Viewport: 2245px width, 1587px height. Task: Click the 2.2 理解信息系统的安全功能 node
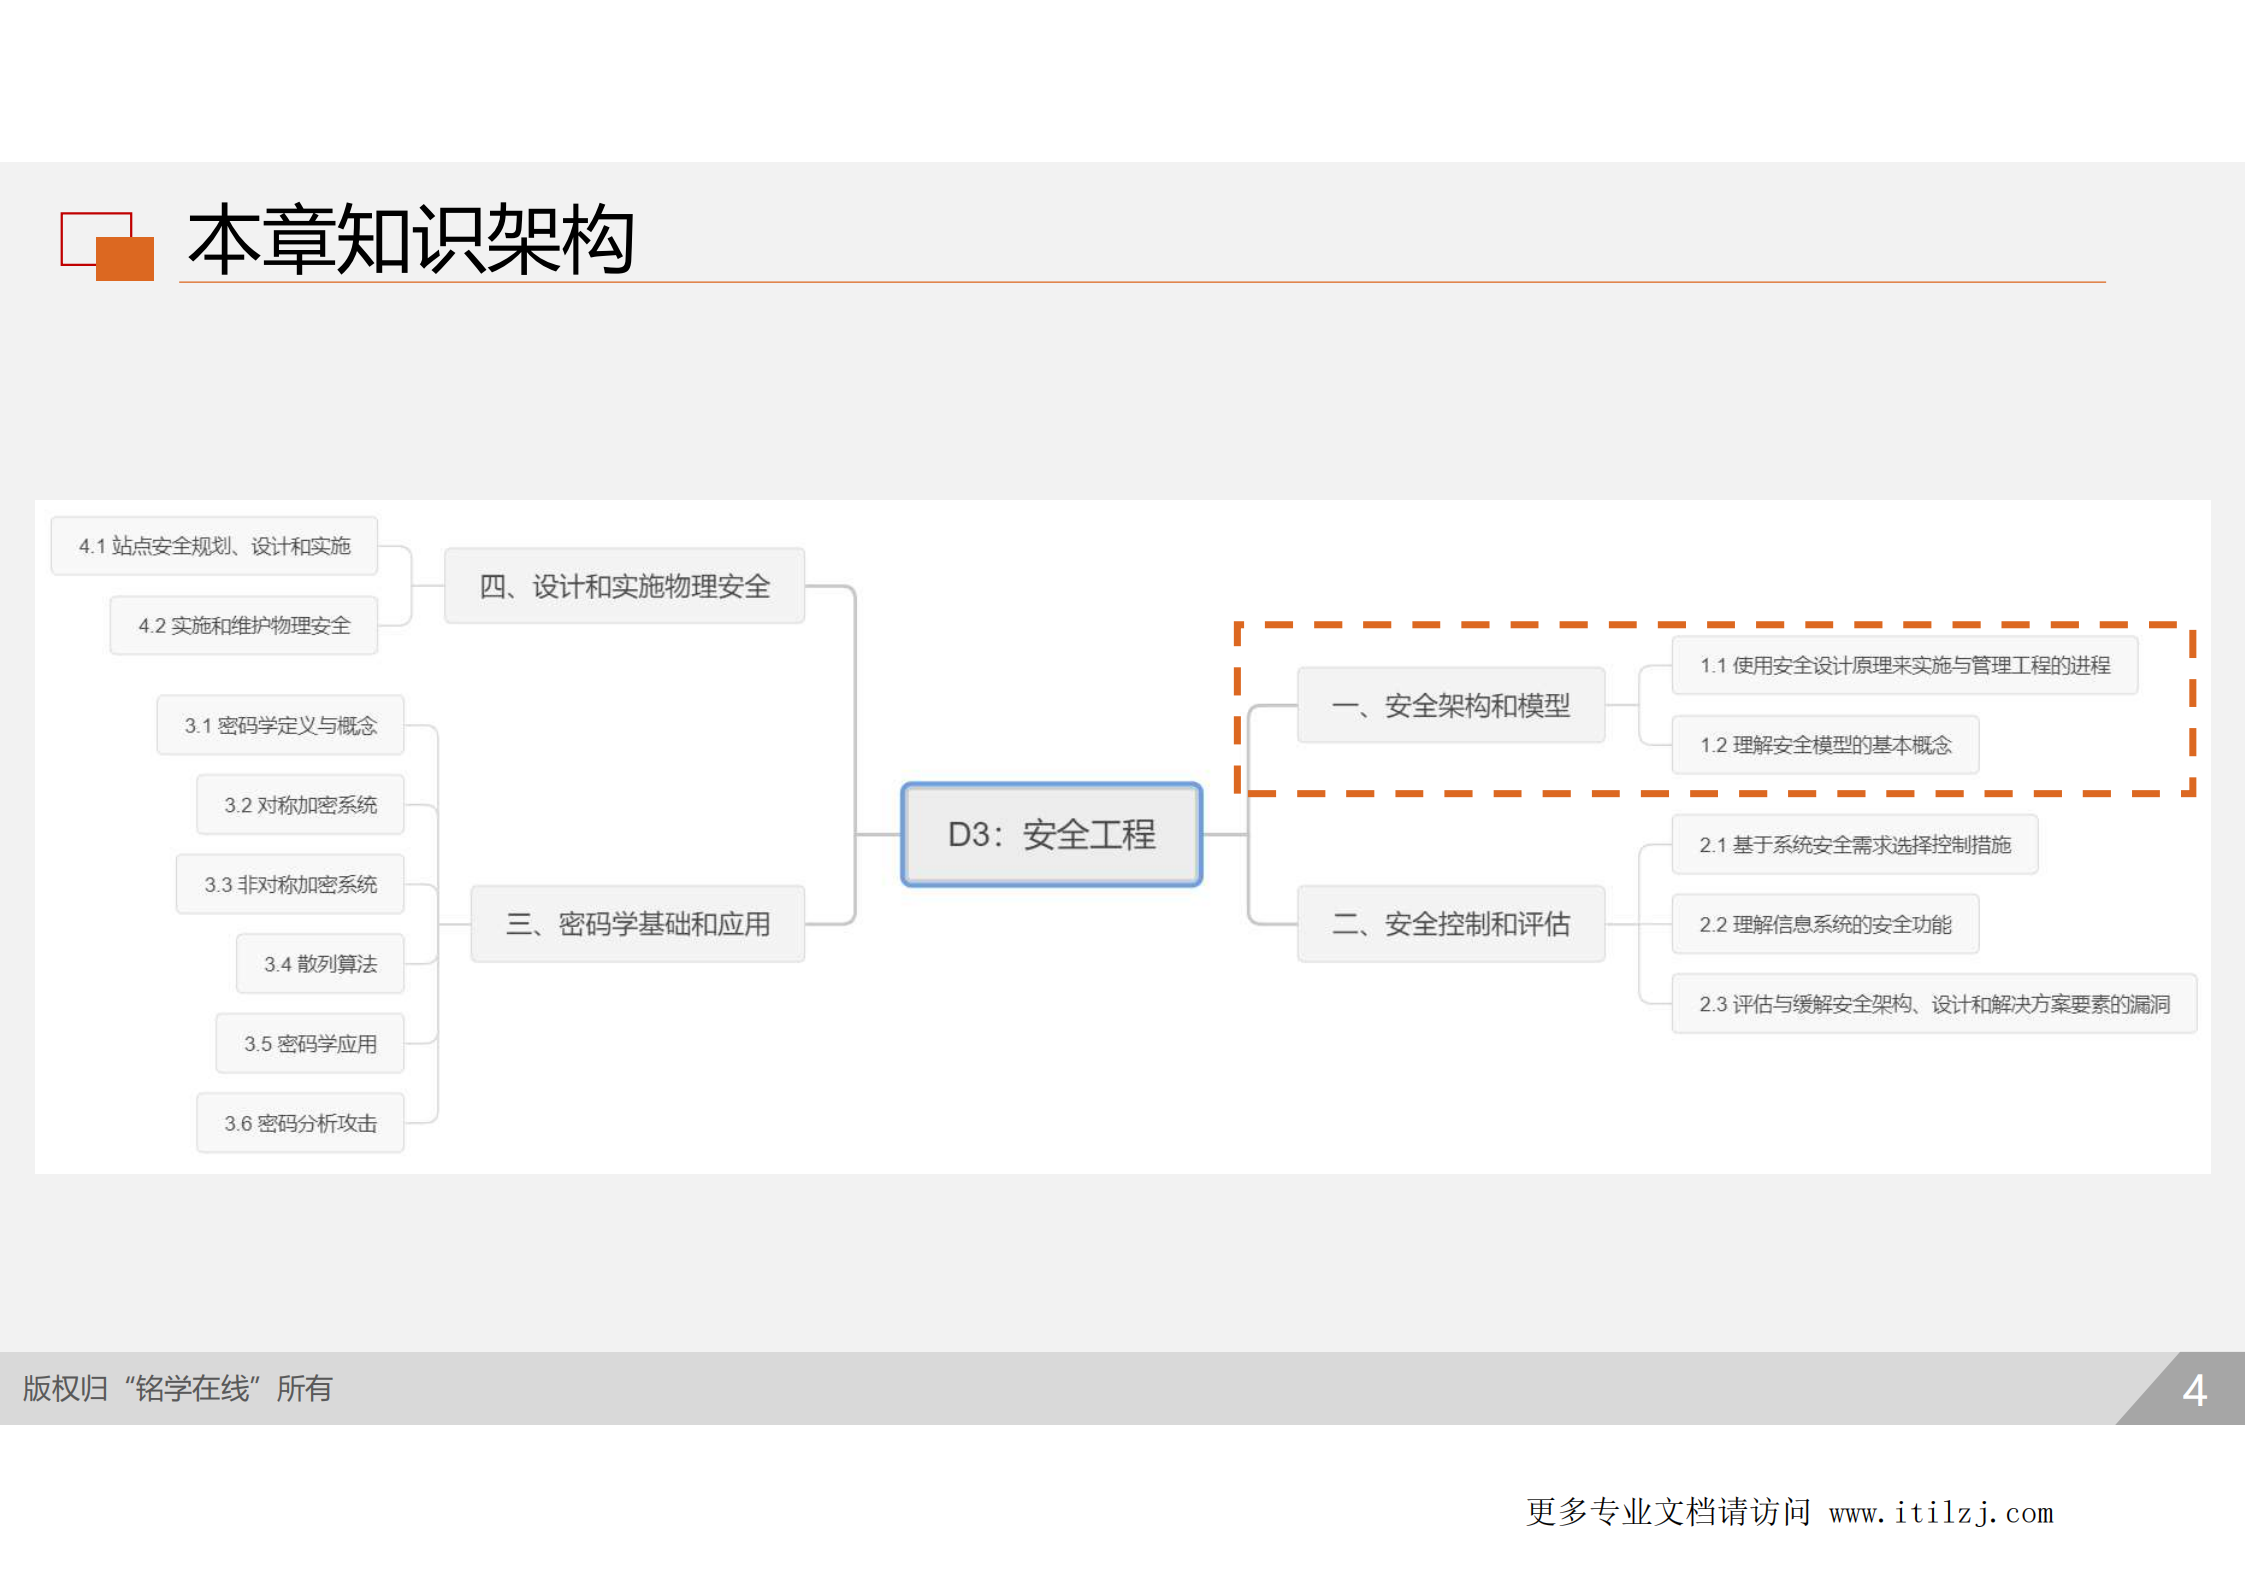click(1824, 923)
